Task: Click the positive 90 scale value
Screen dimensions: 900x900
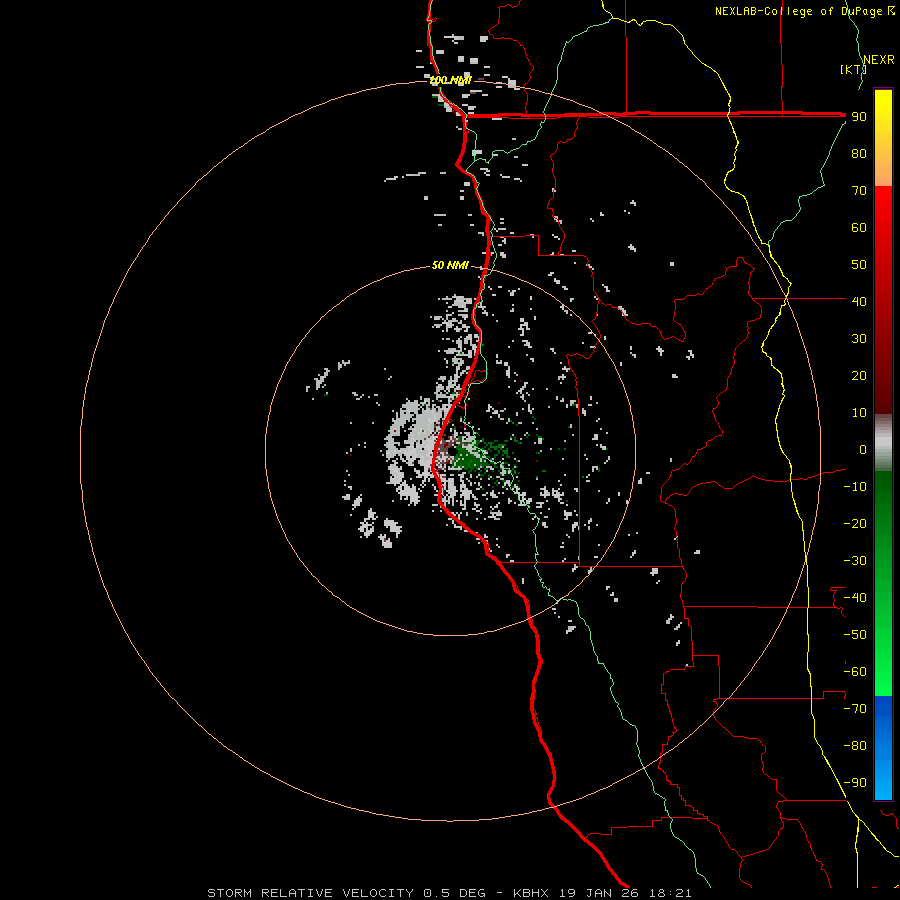Action: [859, 117]
